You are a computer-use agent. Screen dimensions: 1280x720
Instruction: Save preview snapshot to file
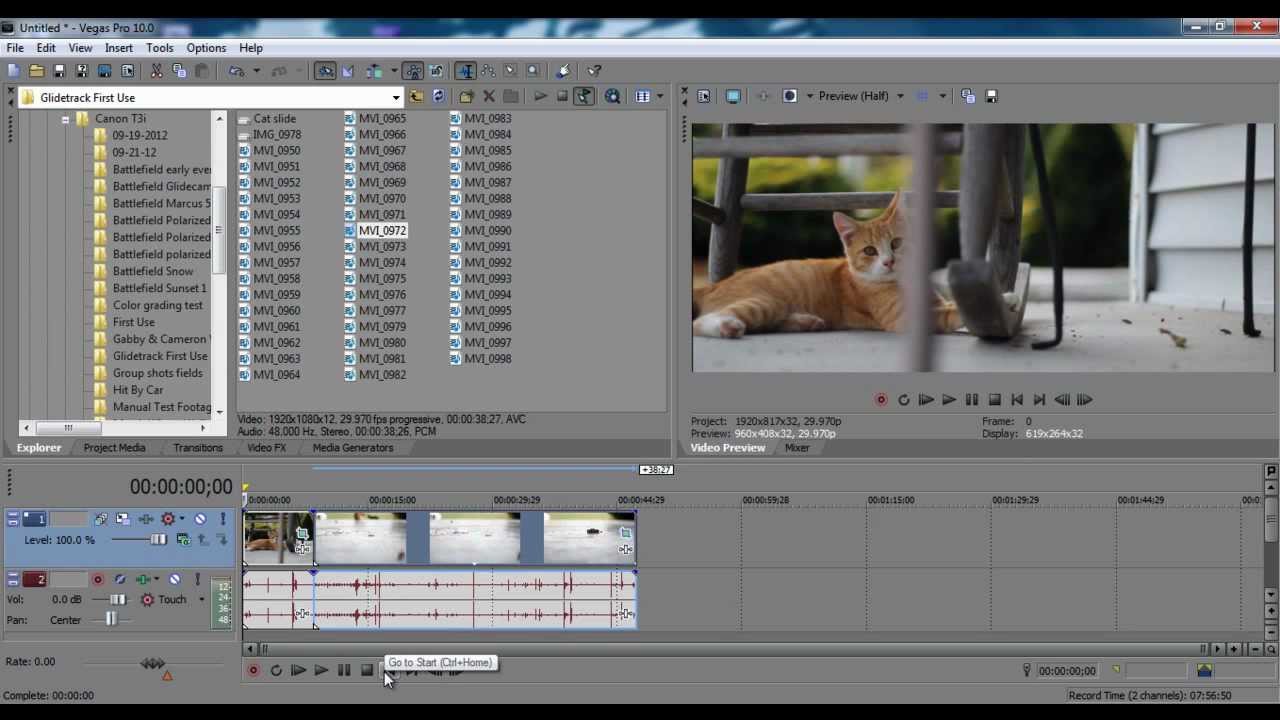992,96
